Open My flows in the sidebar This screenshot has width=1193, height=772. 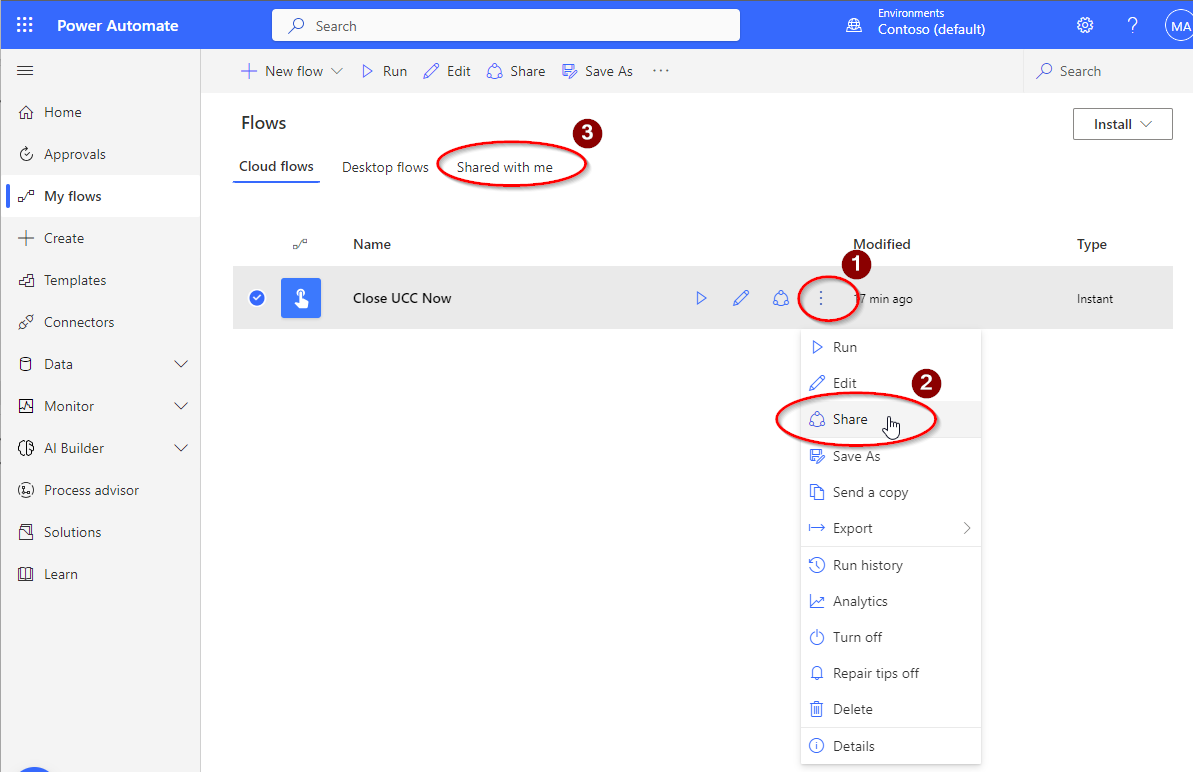[x=100, y=196]
